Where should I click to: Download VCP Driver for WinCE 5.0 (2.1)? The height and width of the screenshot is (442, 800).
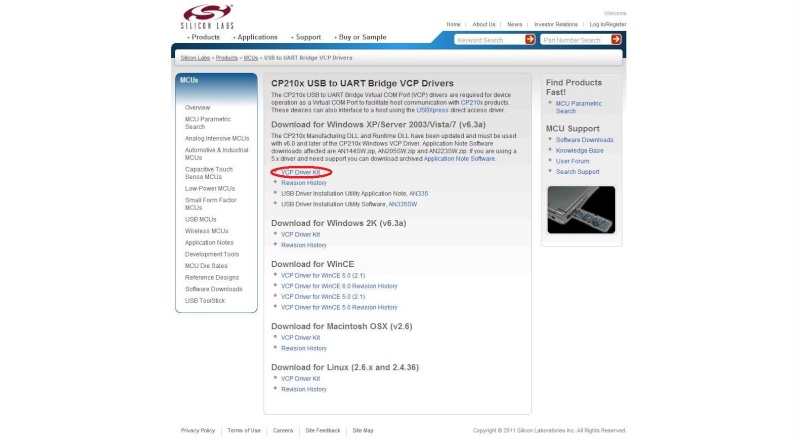point(323,297)
